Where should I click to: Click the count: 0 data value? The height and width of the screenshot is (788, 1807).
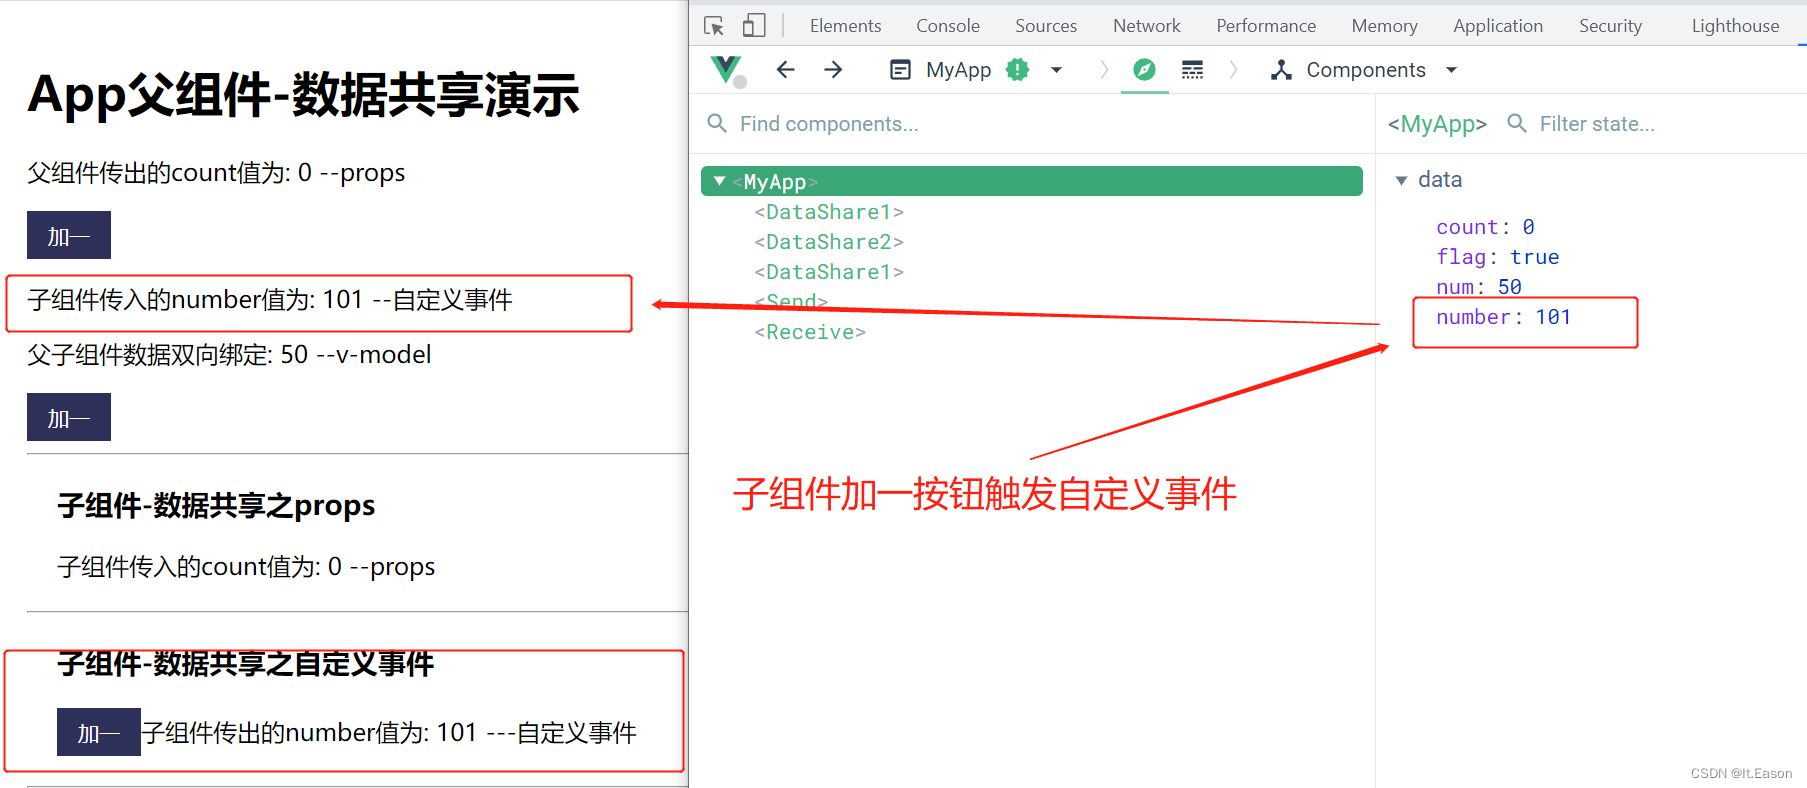point(1485,227)
